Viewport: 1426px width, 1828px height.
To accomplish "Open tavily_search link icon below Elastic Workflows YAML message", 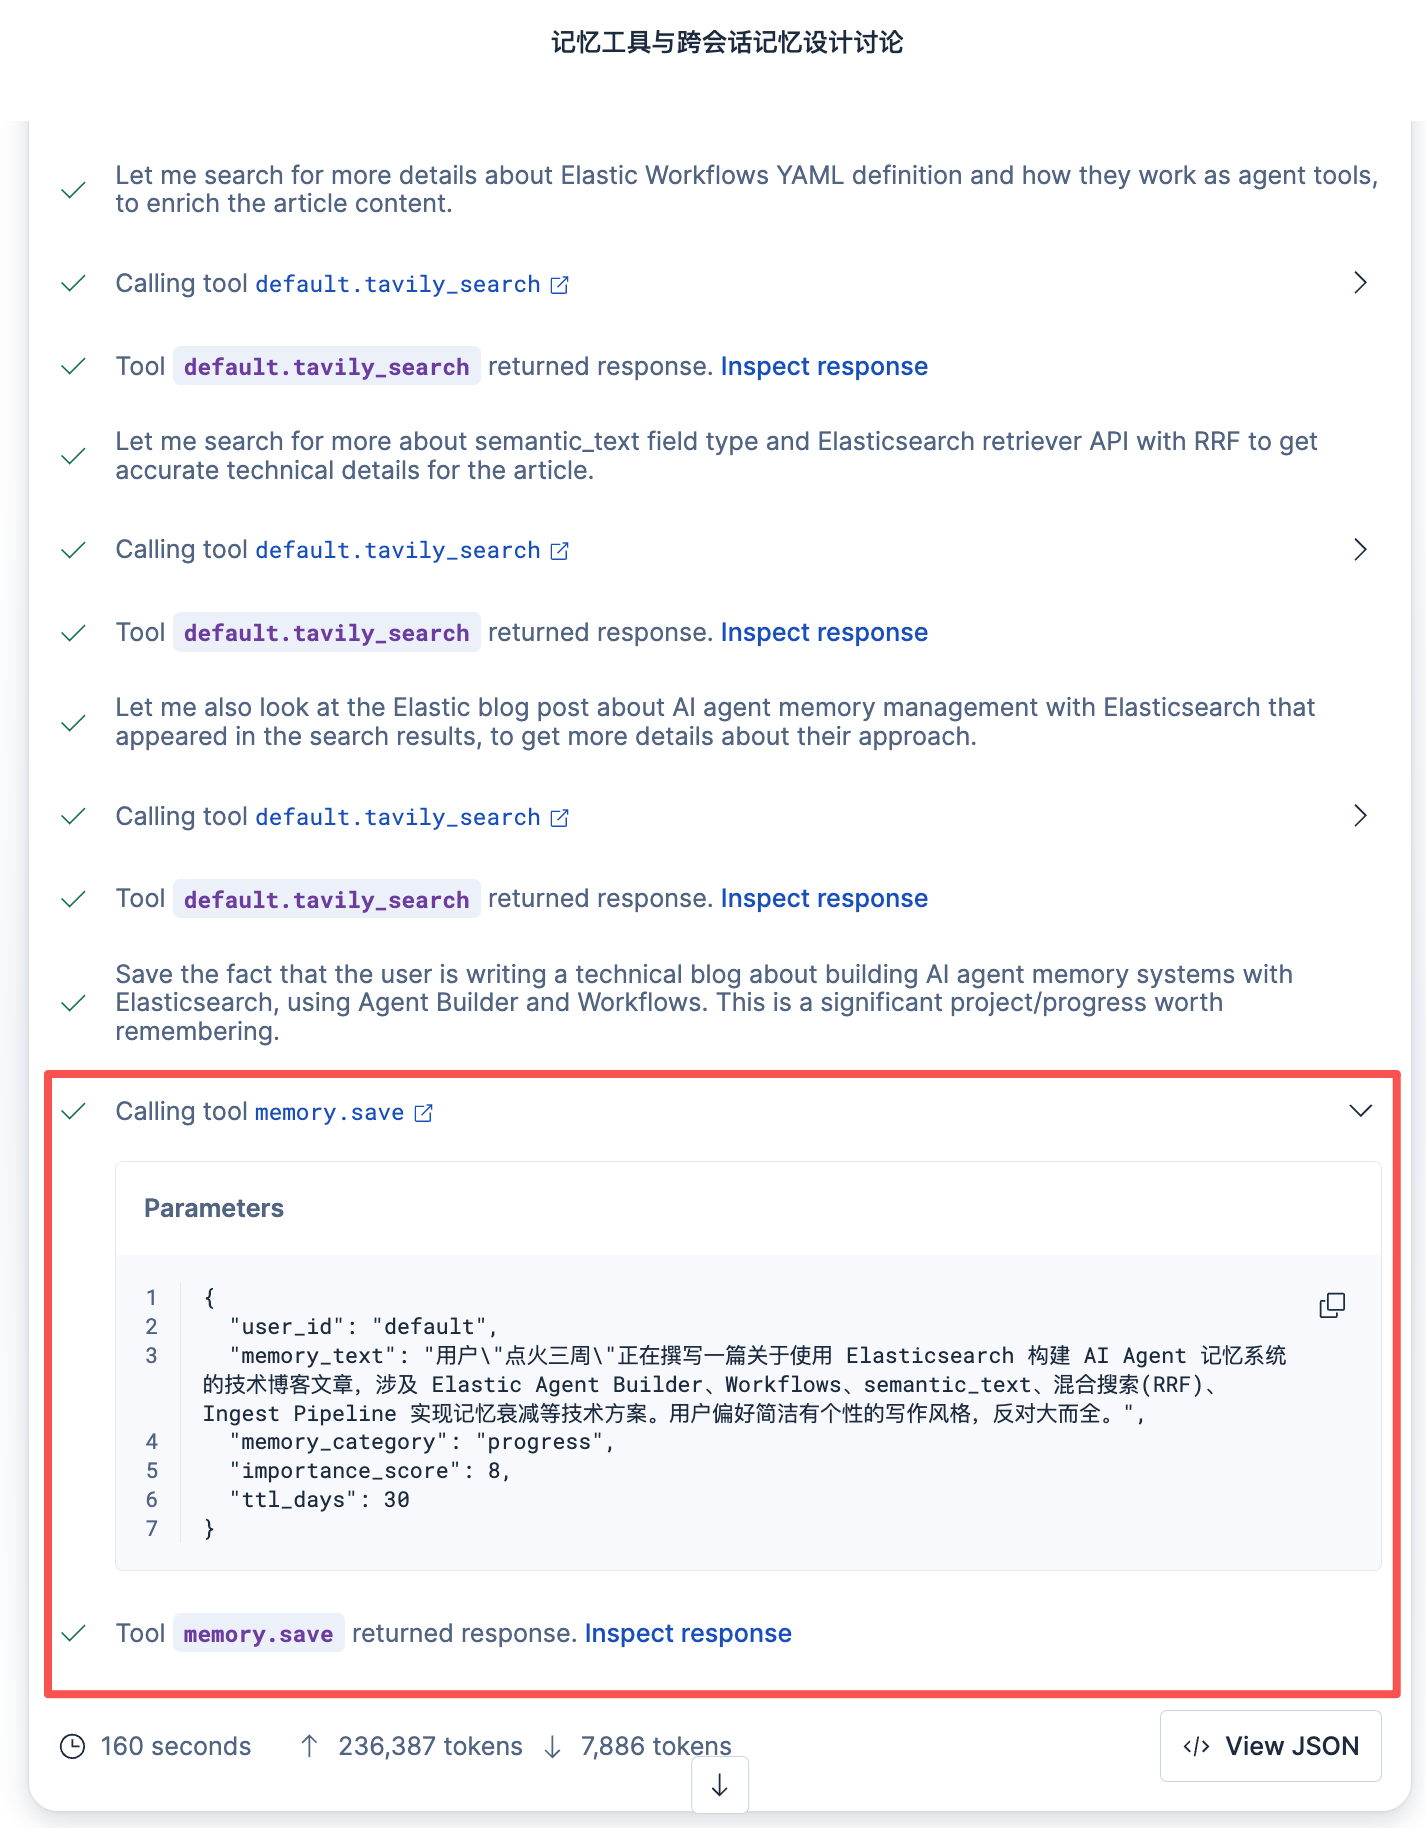I will [560, 285].
